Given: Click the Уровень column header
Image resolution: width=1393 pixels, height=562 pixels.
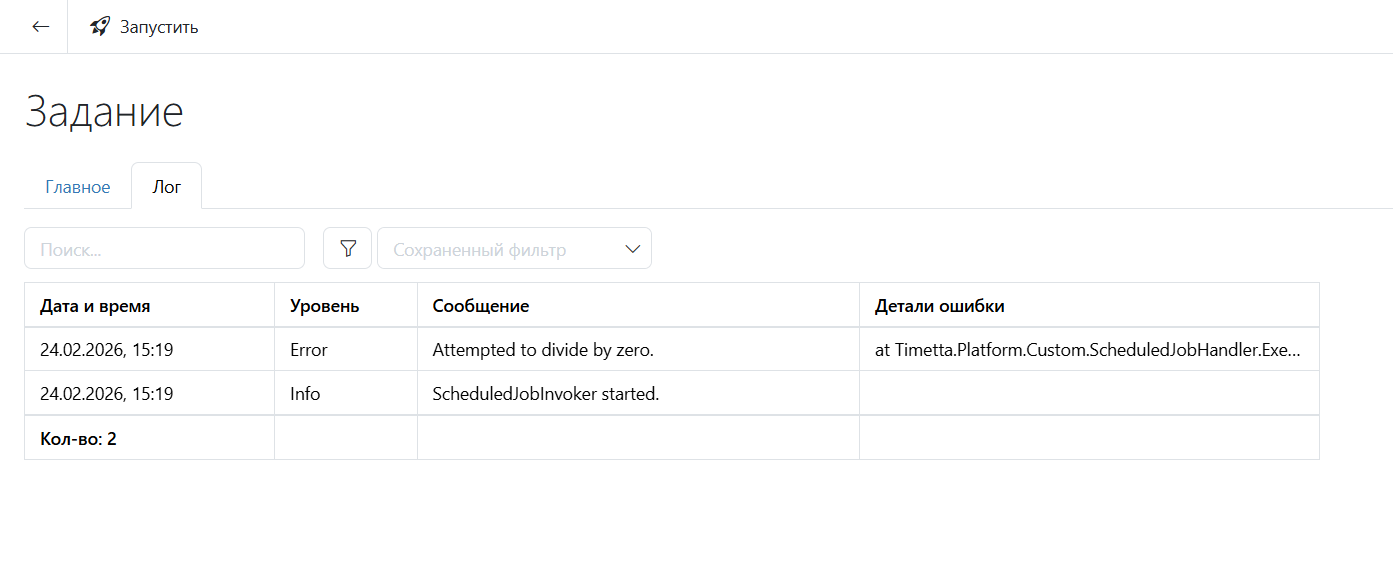Looking at the screenshot, I should 324,306.
